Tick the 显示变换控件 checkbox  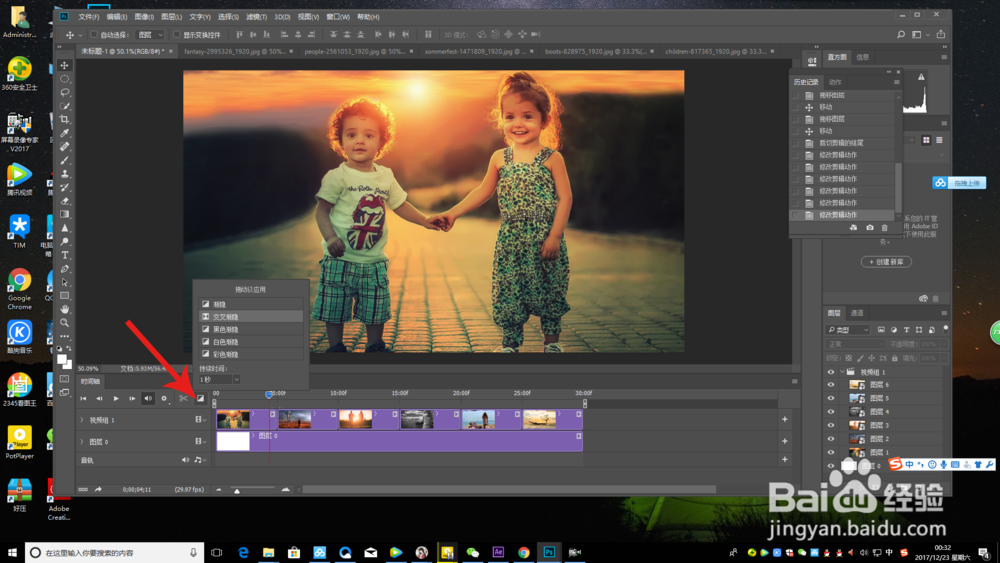click(x=176, y=35)
